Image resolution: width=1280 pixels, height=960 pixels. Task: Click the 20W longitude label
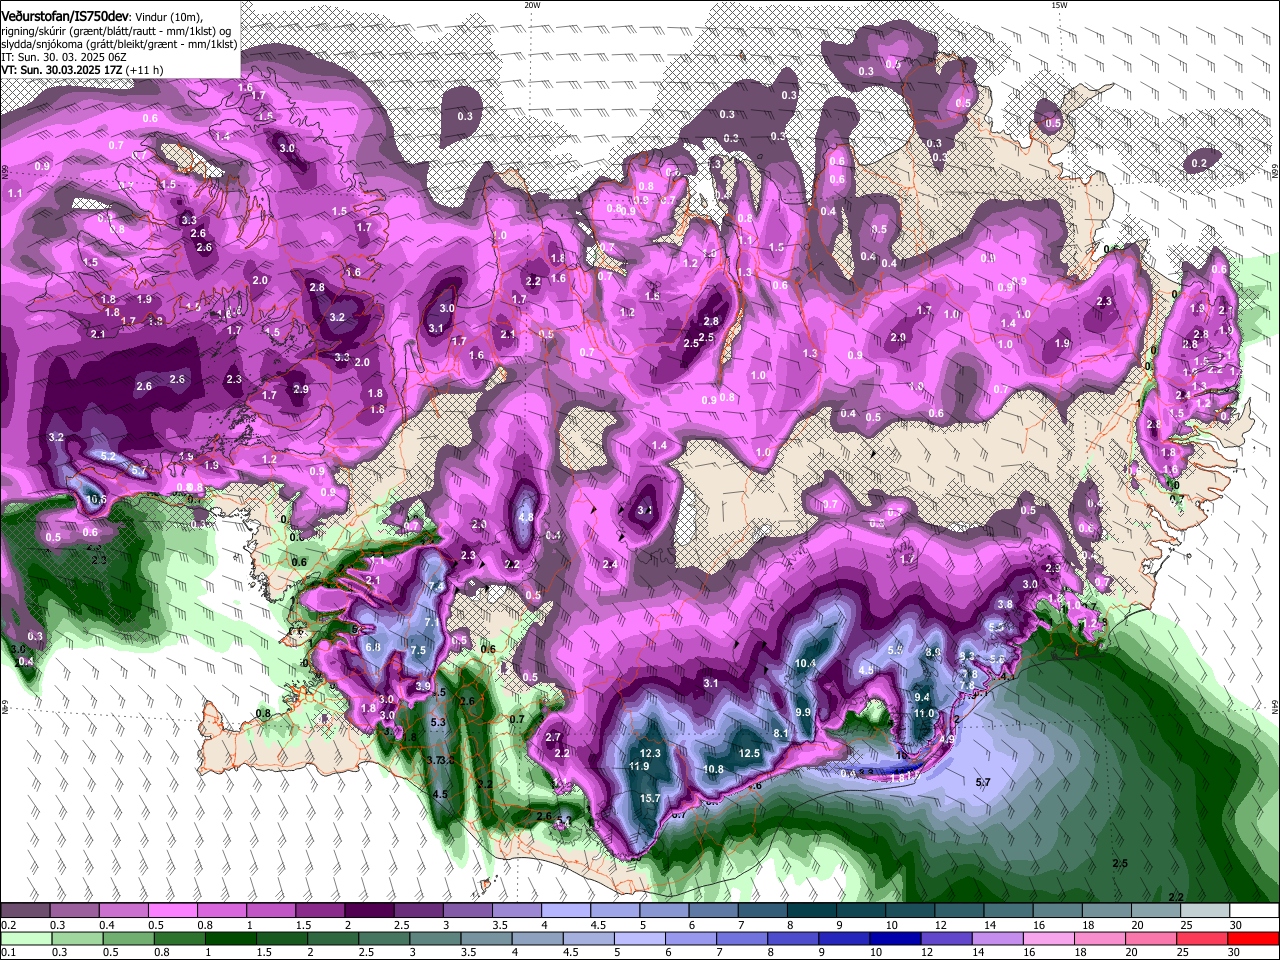pos(532,5)
